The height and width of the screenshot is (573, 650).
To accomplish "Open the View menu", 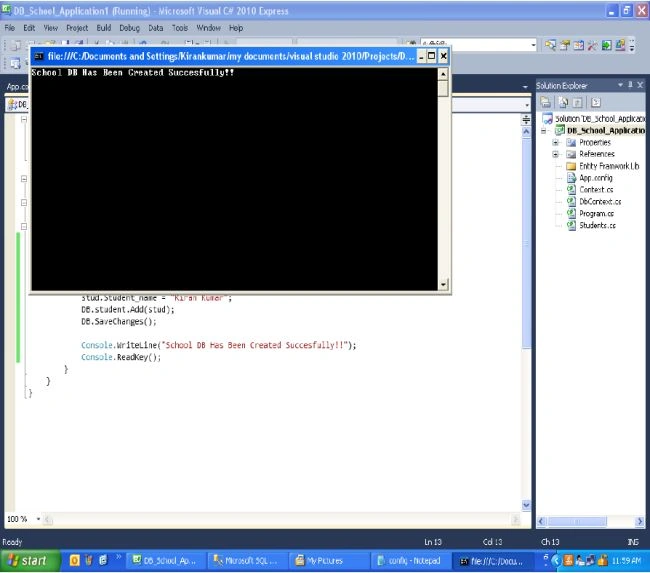I will point(51,28).
